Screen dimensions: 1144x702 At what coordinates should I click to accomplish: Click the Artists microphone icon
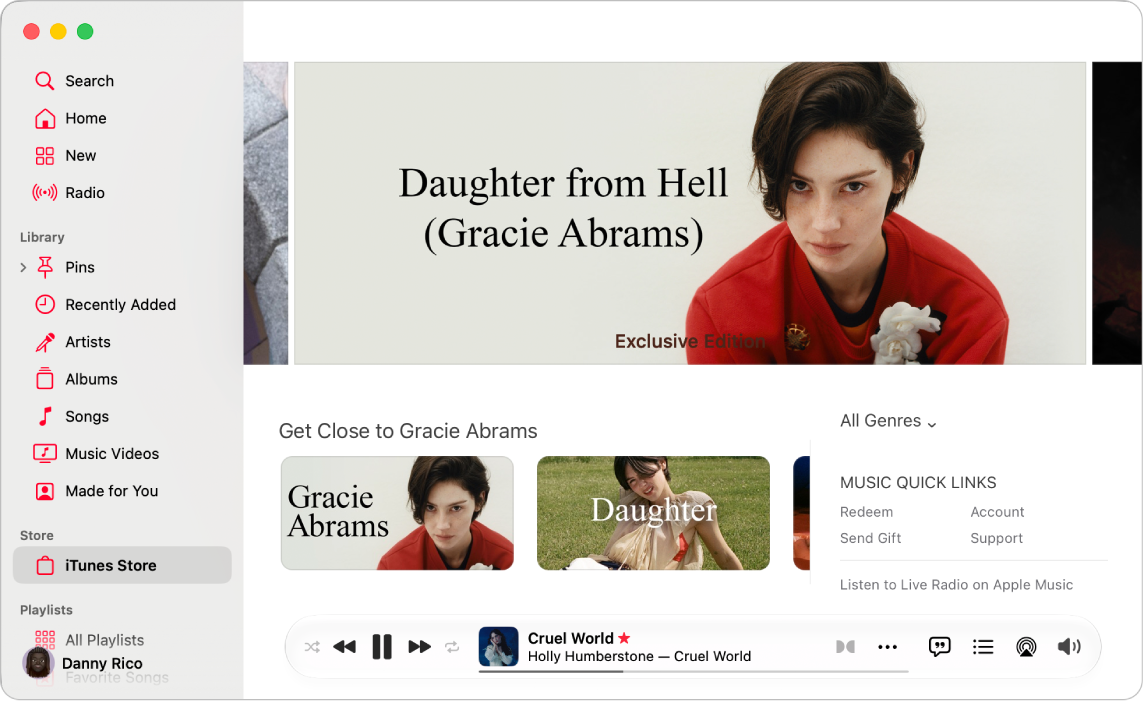pos(45,342)
